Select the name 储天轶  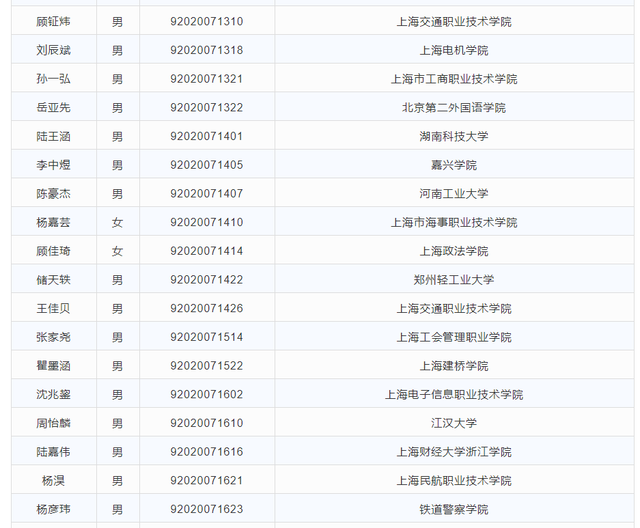click(53, 280)
